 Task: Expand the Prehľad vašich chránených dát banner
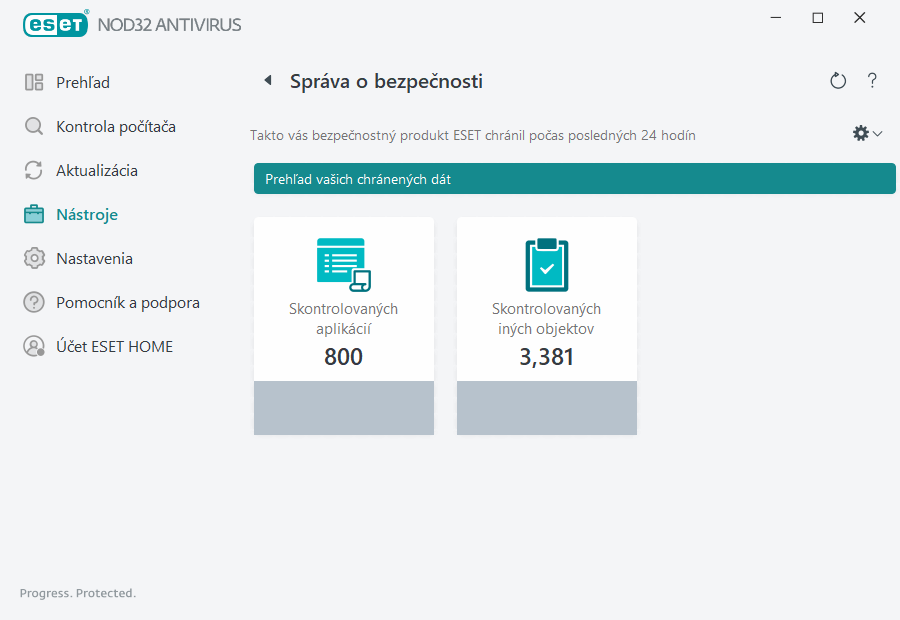574,178
